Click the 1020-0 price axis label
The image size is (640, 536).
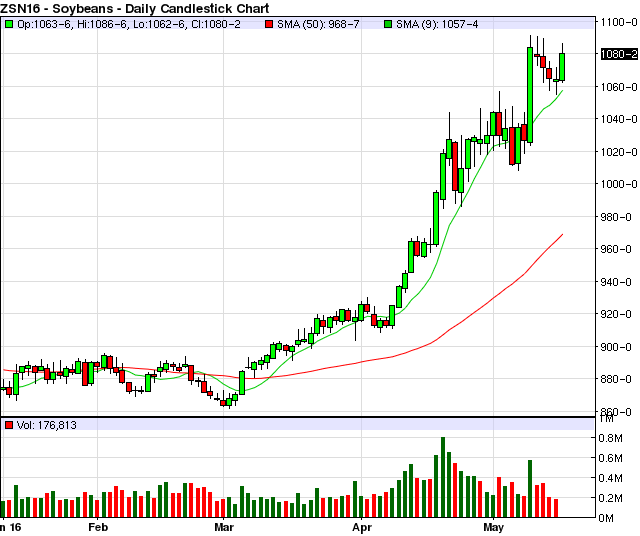[x=619, y=152]
